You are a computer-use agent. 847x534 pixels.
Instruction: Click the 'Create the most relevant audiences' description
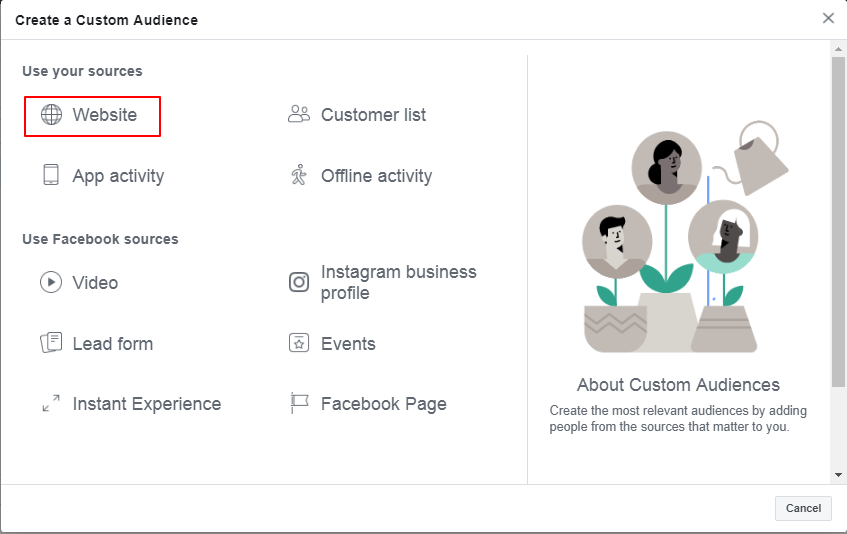point(678,418)
